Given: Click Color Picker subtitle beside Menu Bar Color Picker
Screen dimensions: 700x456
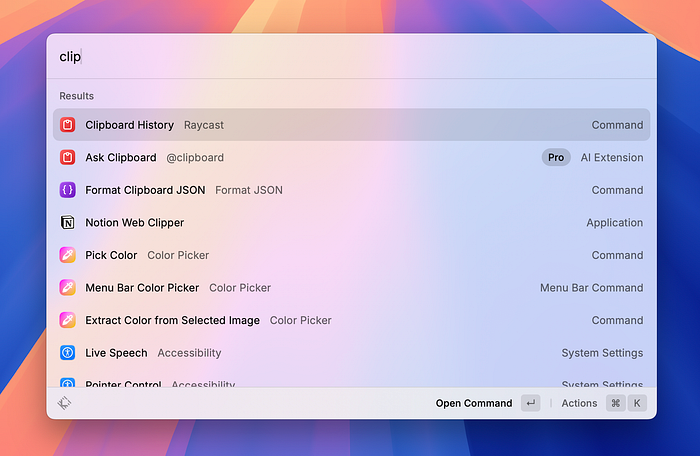Looking at the screenshot, I should point(240,288).
